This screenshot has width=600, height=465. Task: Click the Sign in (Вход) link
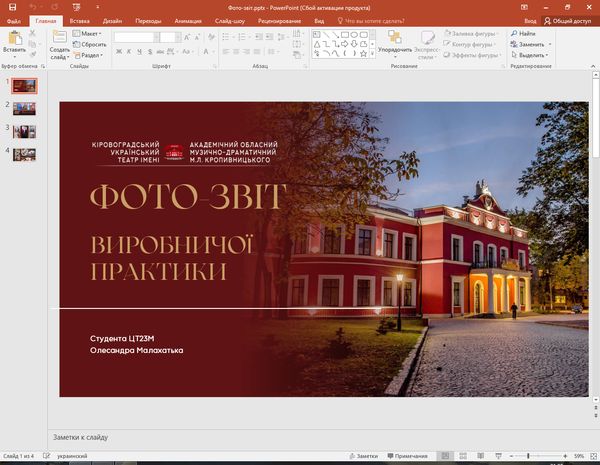[x=531, y=20]
